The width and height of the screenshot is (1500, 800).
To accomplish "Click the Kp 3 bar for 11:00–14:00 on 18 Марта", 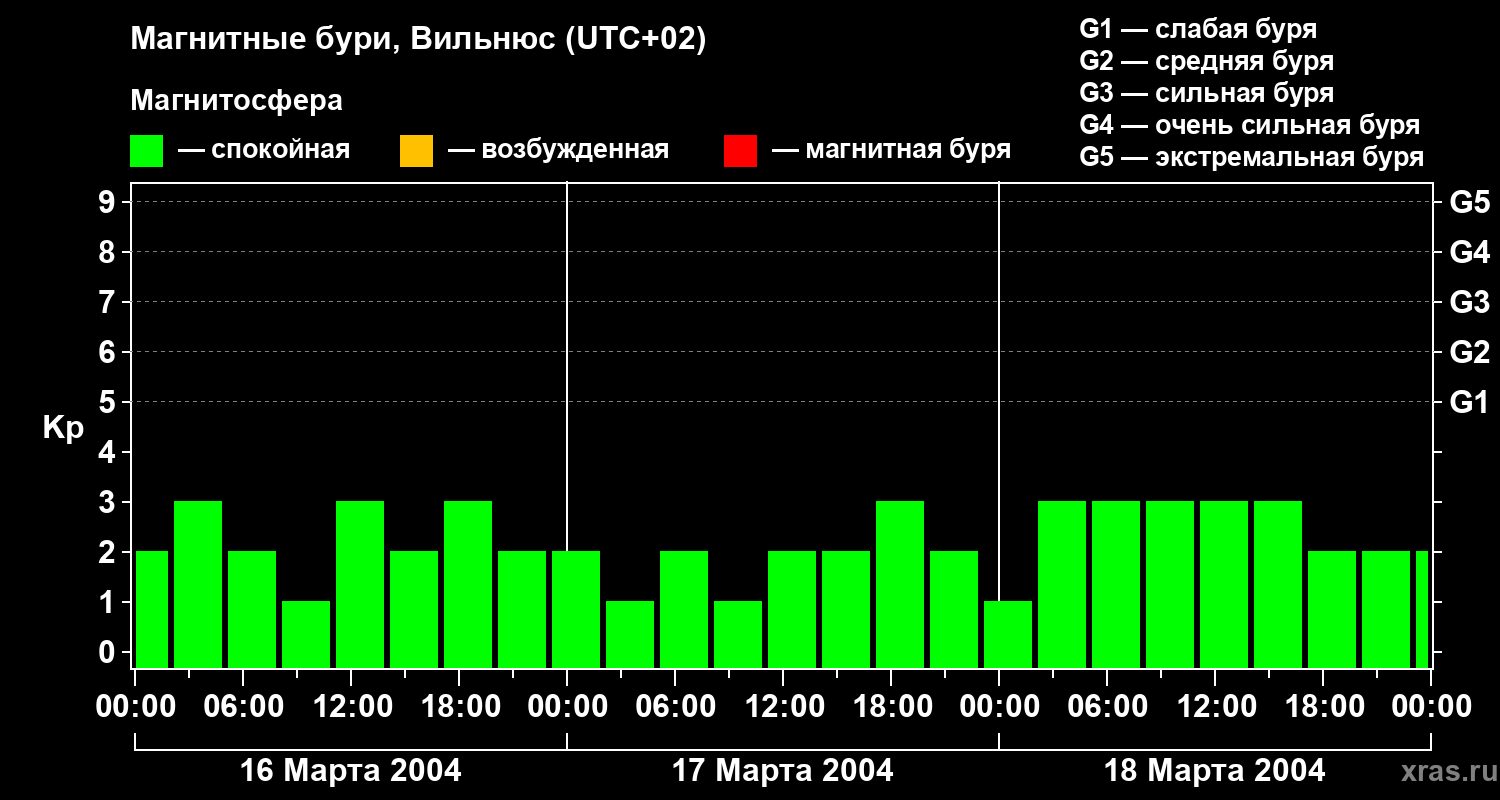I will tap(1224, 584).
